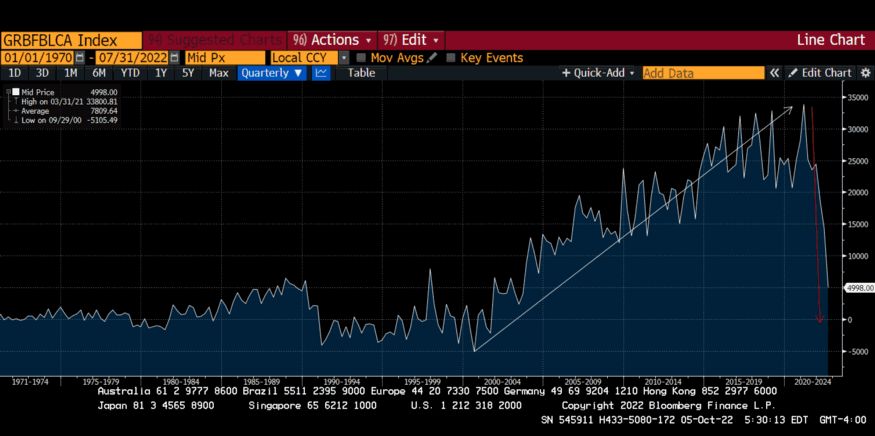The width and height of the screenshot is (875, 436).
Task: Enable the Mov Avgs checkbox
Action: [361, 58]
